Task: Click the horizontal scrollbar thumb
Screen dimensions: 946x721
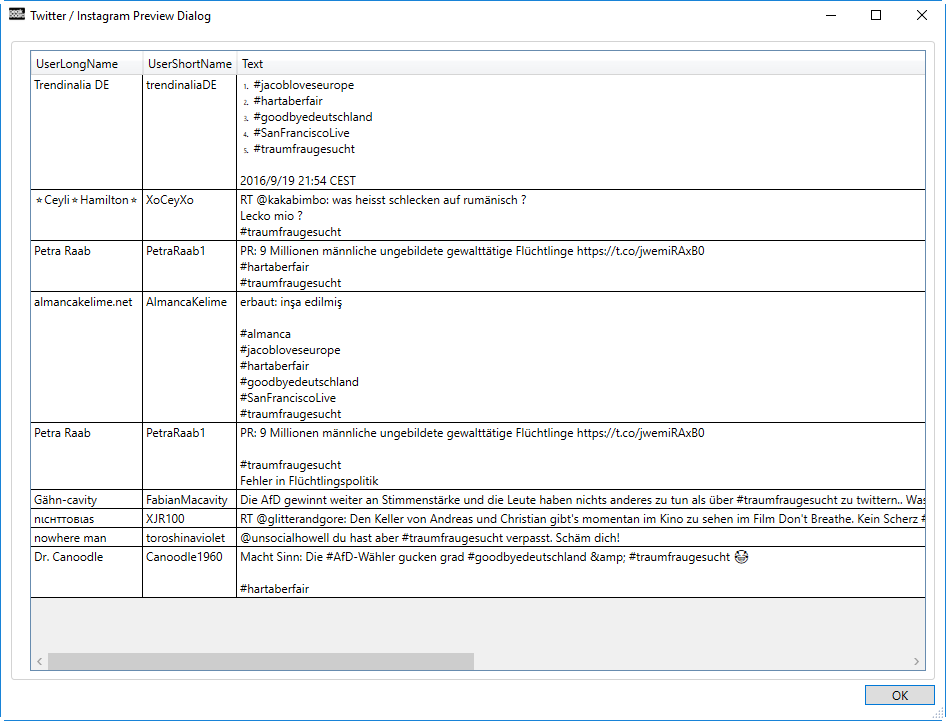Action: pos(261,661)
